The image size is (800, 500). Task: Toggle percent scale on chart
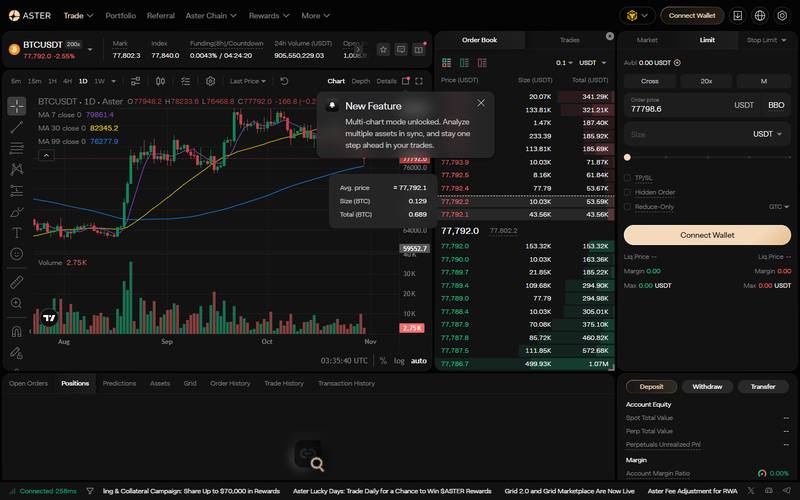pyautogui.click(x=383, y=361)
